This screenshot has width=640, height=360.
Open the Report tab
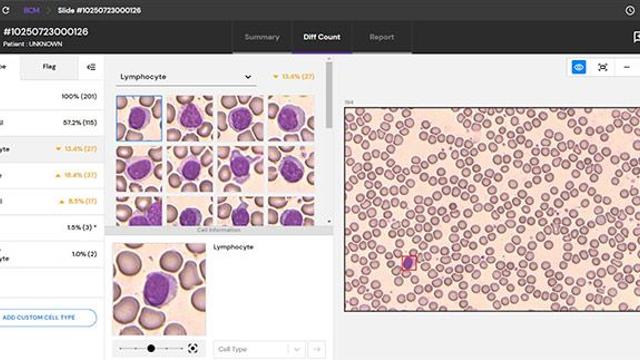coord(382,37)
